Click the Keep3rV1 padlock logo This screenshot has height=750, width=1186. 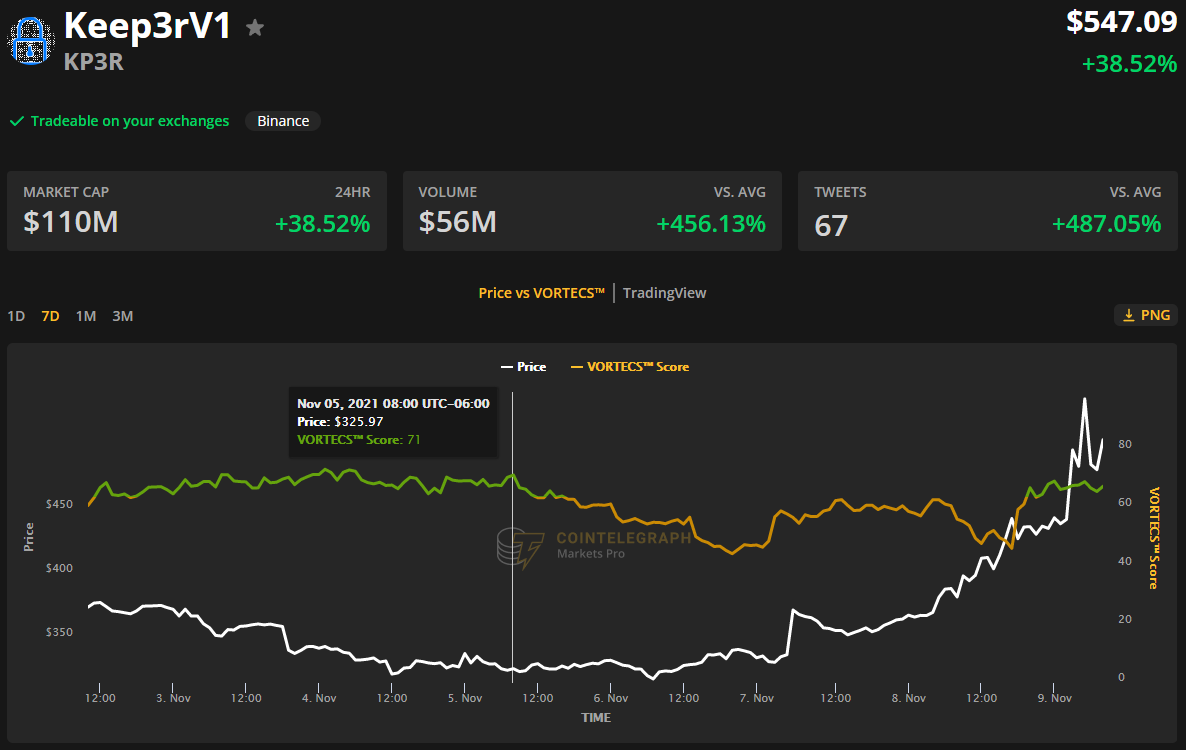(31, 41)
